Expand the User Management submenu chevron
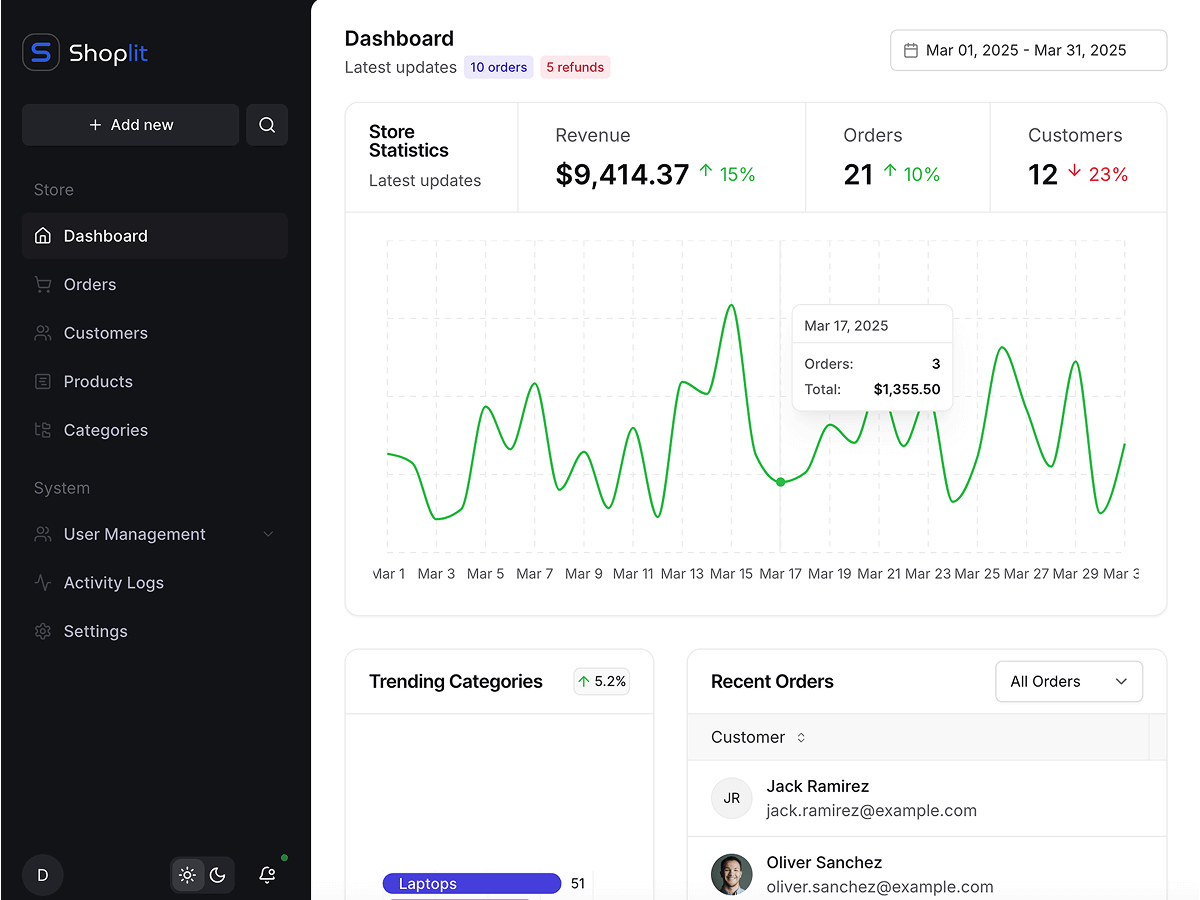Image resolution: width=1200 pixels, height=900 pixels. (x=268, y=534)
